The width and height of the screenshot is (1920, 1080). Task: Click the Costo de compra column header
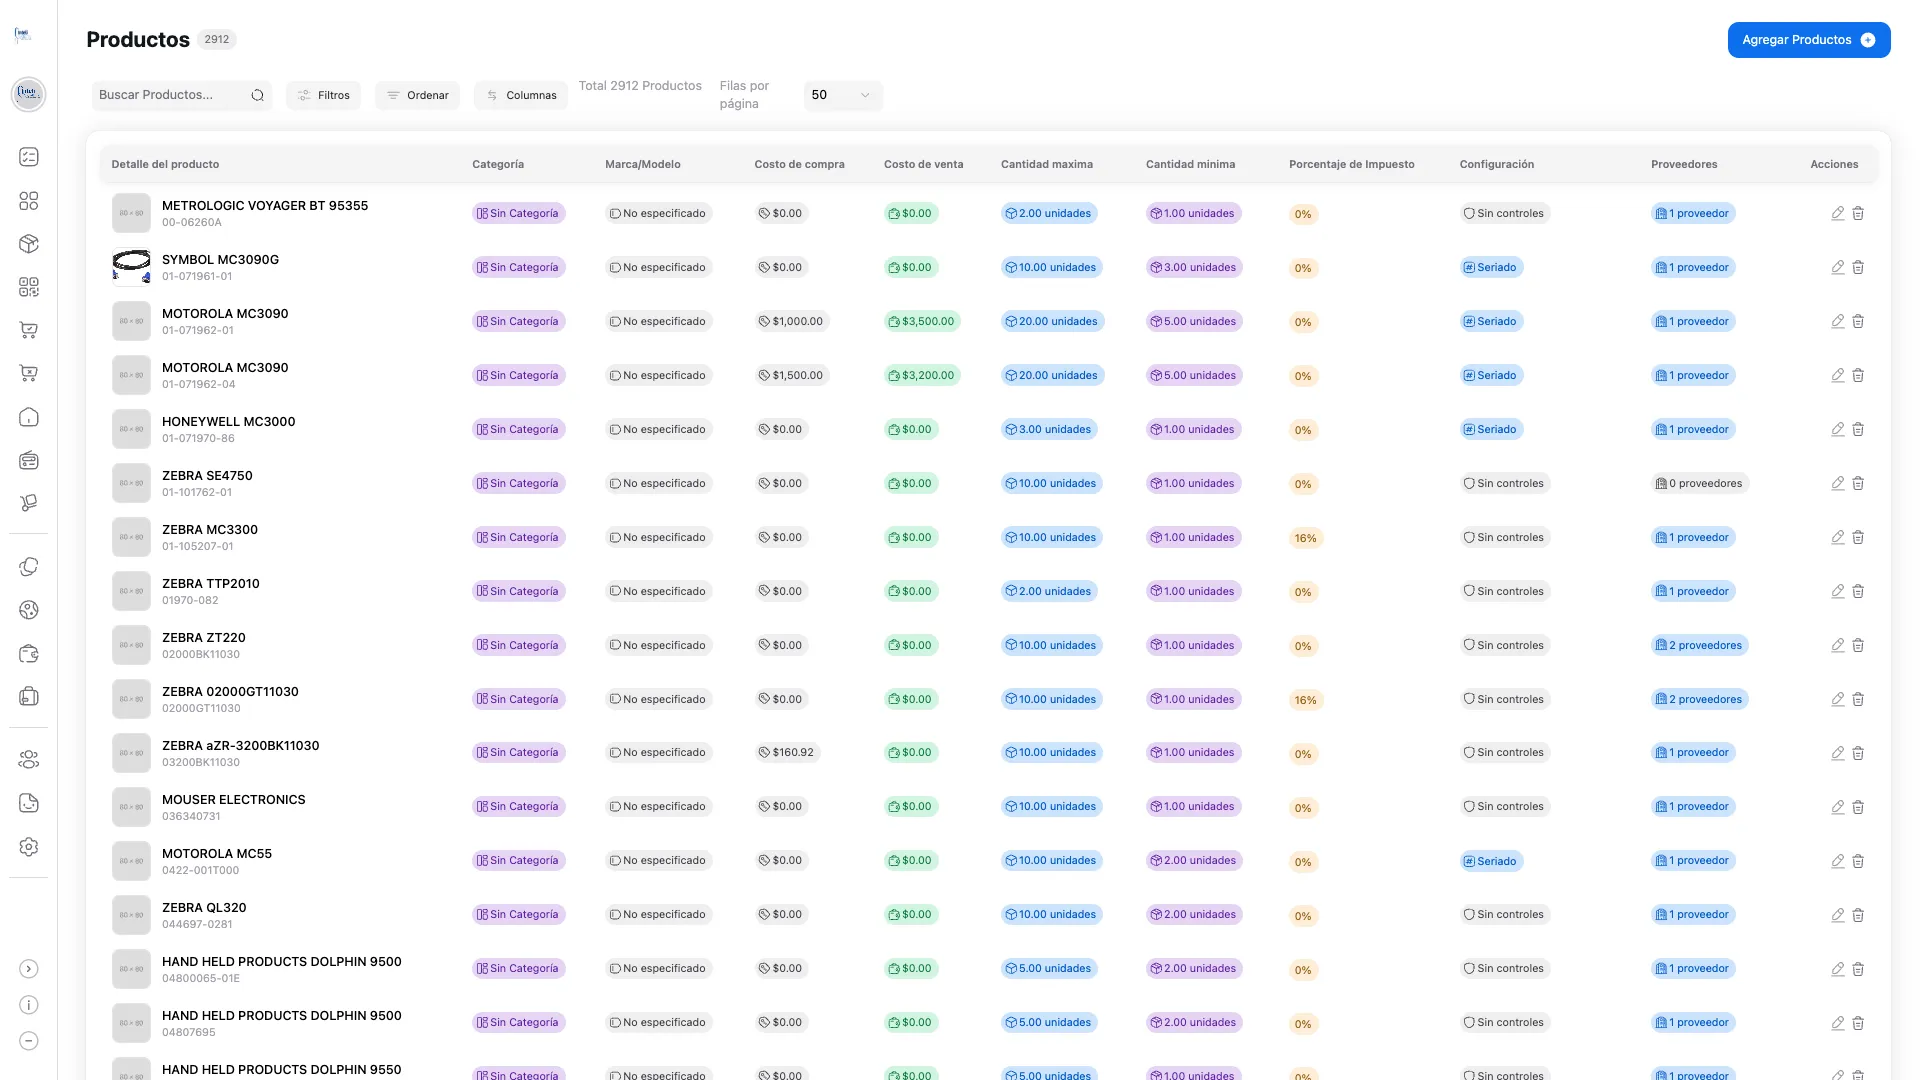tap(799, 164)
